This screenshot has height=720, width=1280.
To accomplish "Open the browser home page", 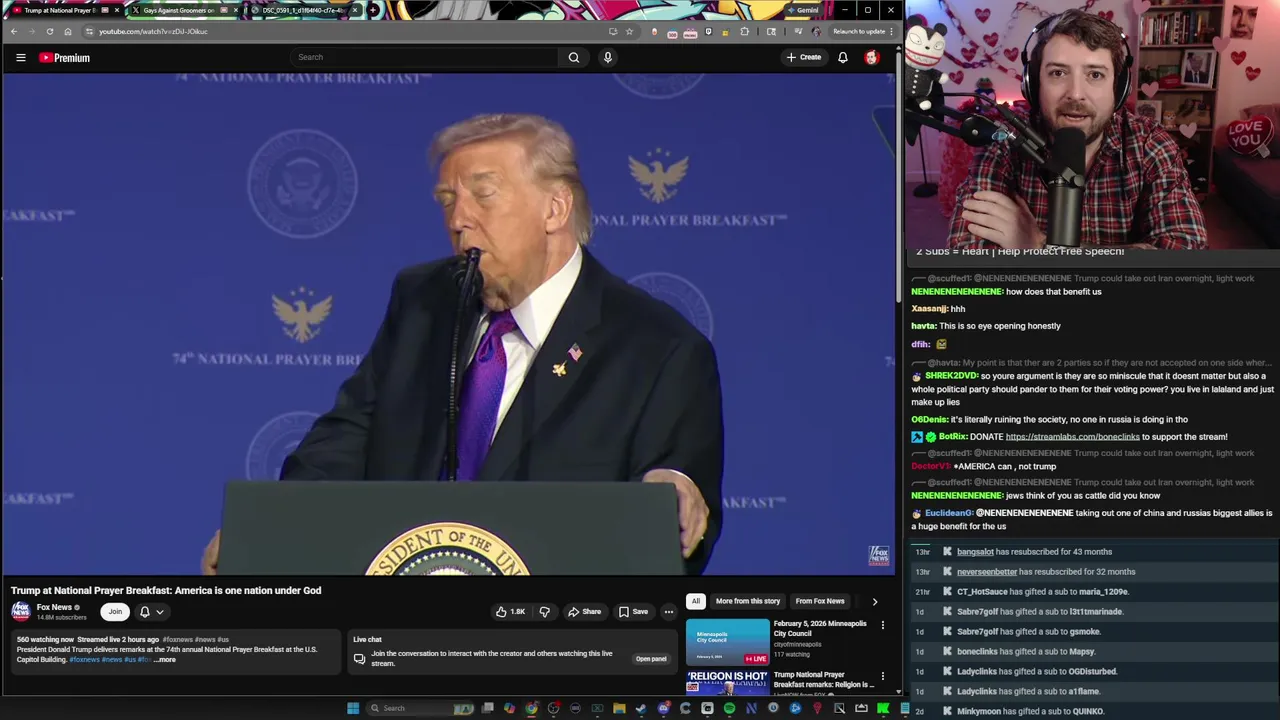I will click(x=67, y=31).
